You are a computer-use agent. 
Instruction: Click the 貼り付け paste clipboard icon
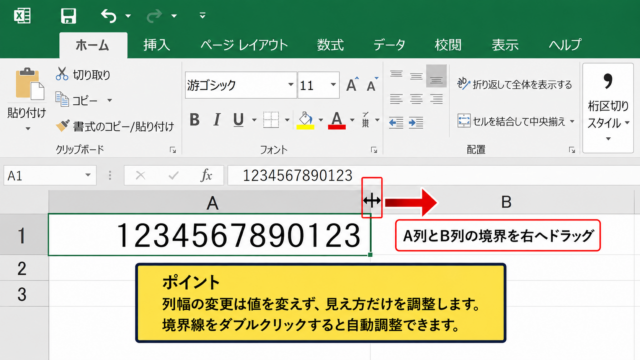(x=29, y=84)
